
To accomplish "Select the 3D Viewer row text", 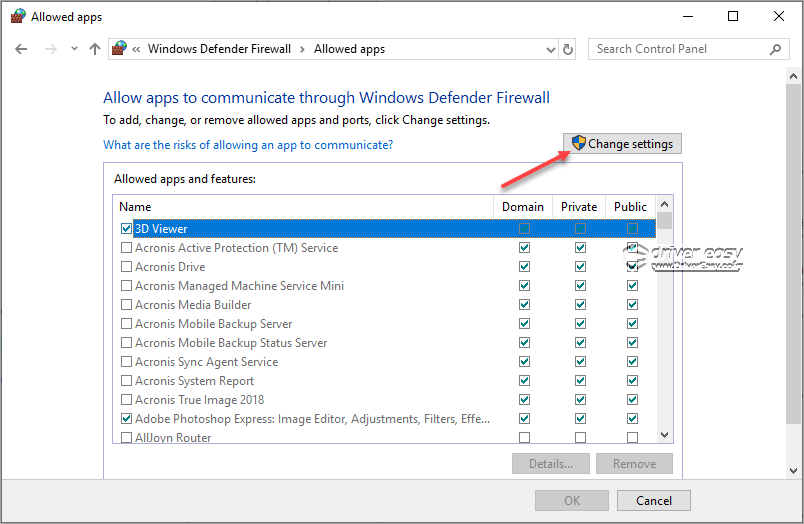I will (161, 229).
